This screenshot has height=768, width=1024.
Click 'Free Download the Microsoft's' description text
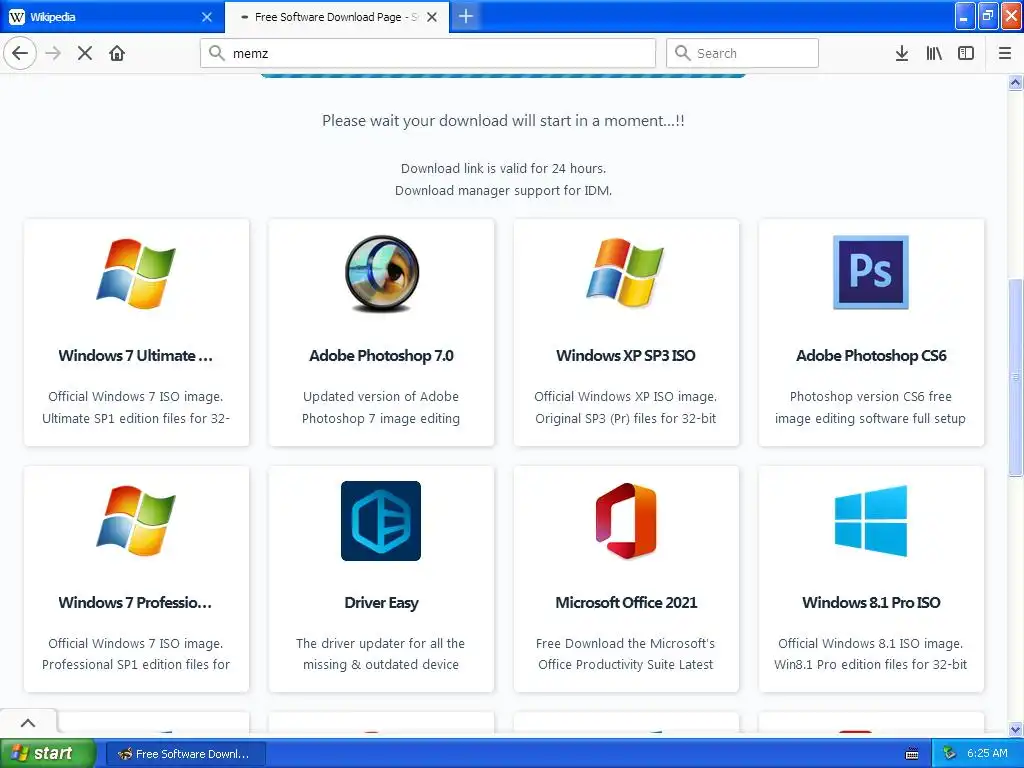pos(626,643)
